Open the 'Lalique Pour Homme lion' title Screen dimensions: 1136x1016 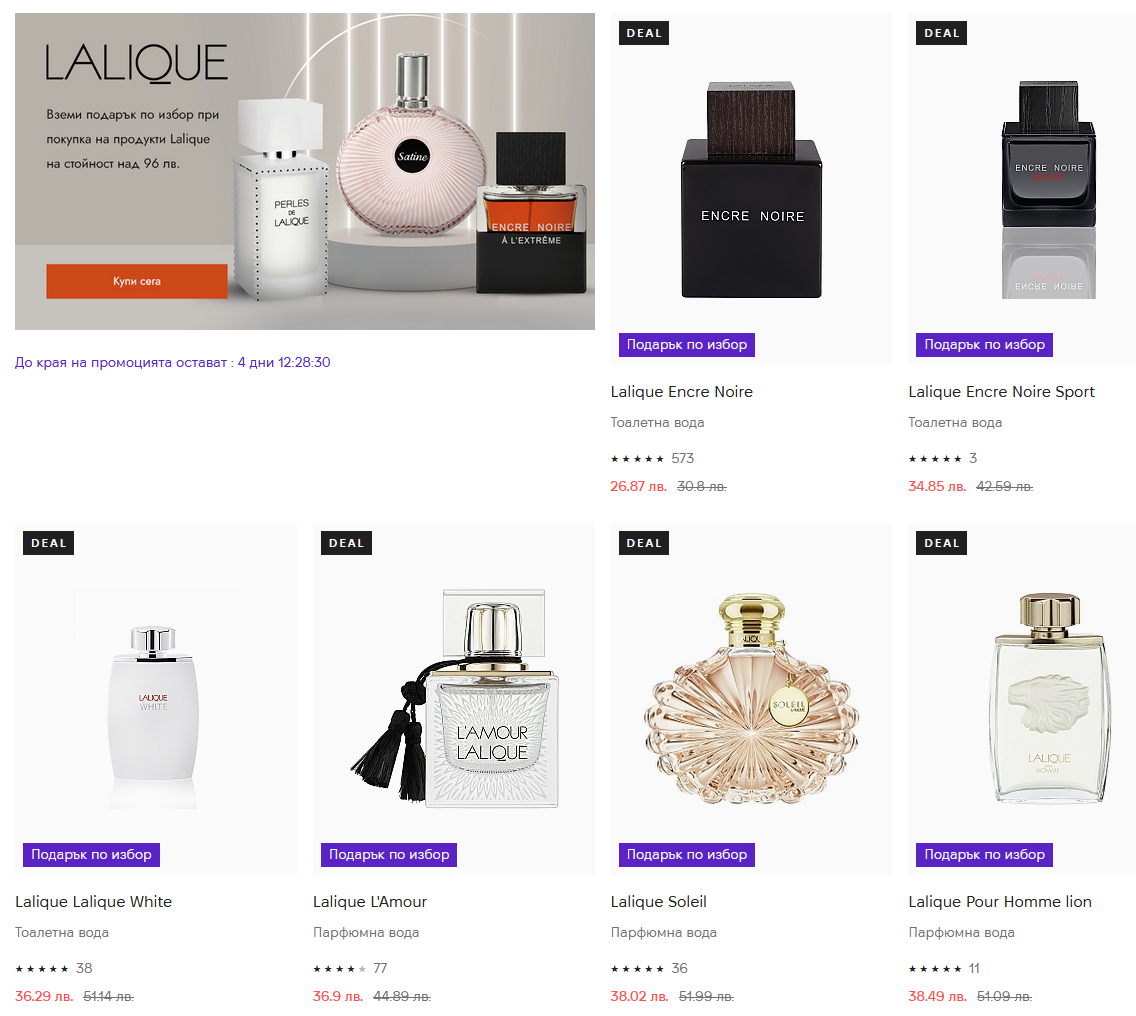(x=1000, y=902)
